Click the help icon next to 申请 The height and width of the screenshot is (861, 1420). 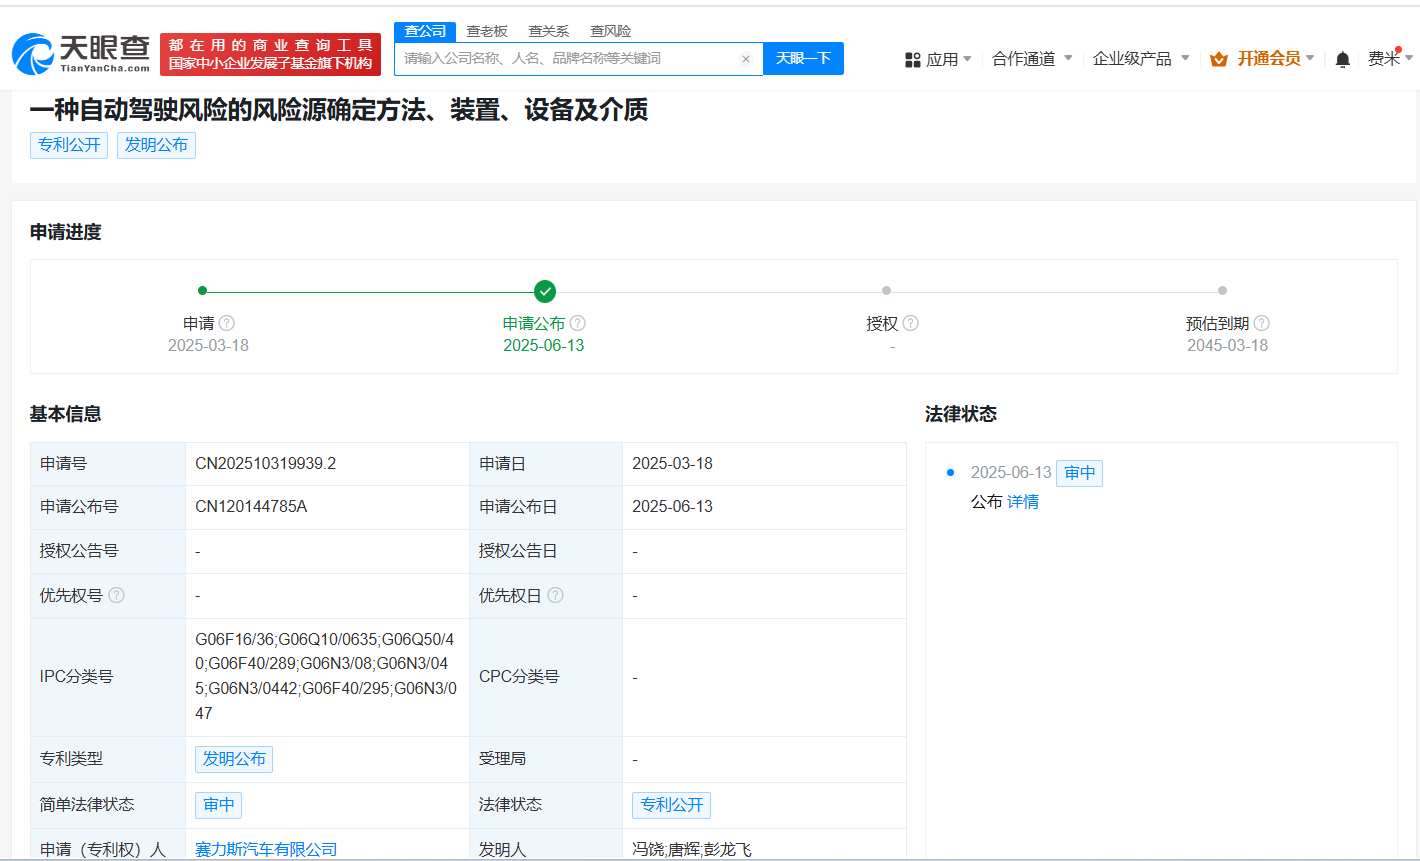(227, 323)
